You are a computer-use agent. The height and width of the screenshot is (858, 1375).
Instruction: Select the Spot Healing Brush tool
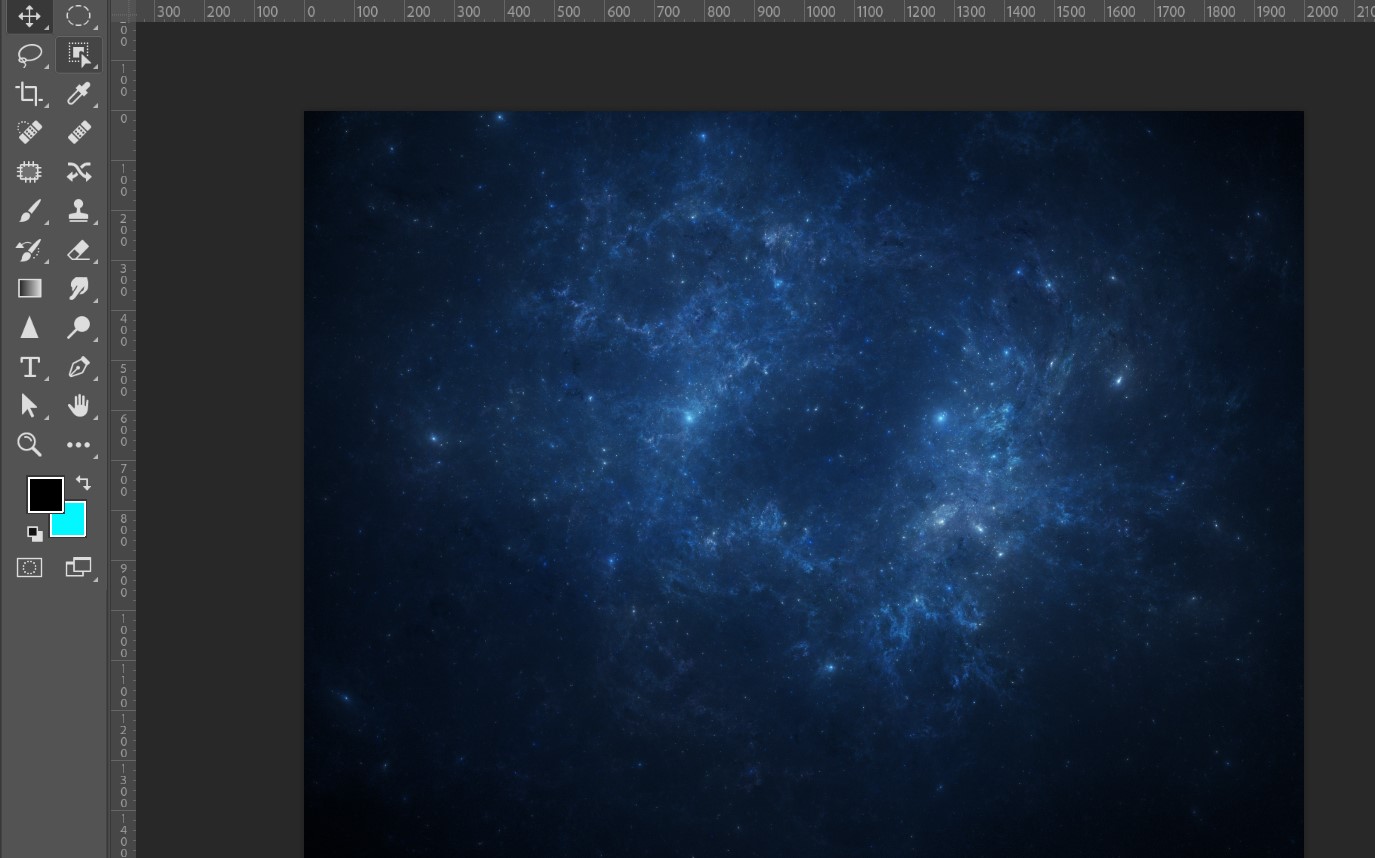[29, 132]
